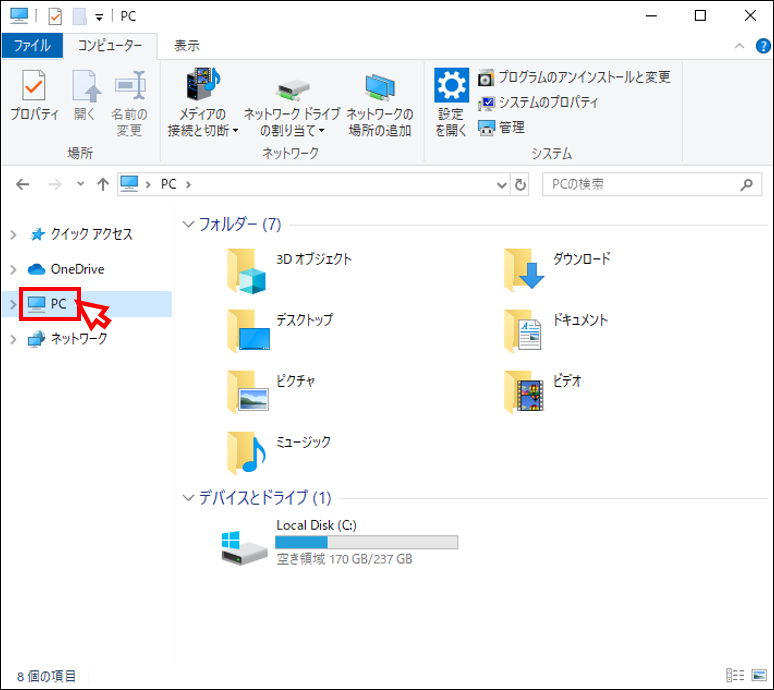Open the ファイル tab
The image size is (774, 690).
point(33,46)
